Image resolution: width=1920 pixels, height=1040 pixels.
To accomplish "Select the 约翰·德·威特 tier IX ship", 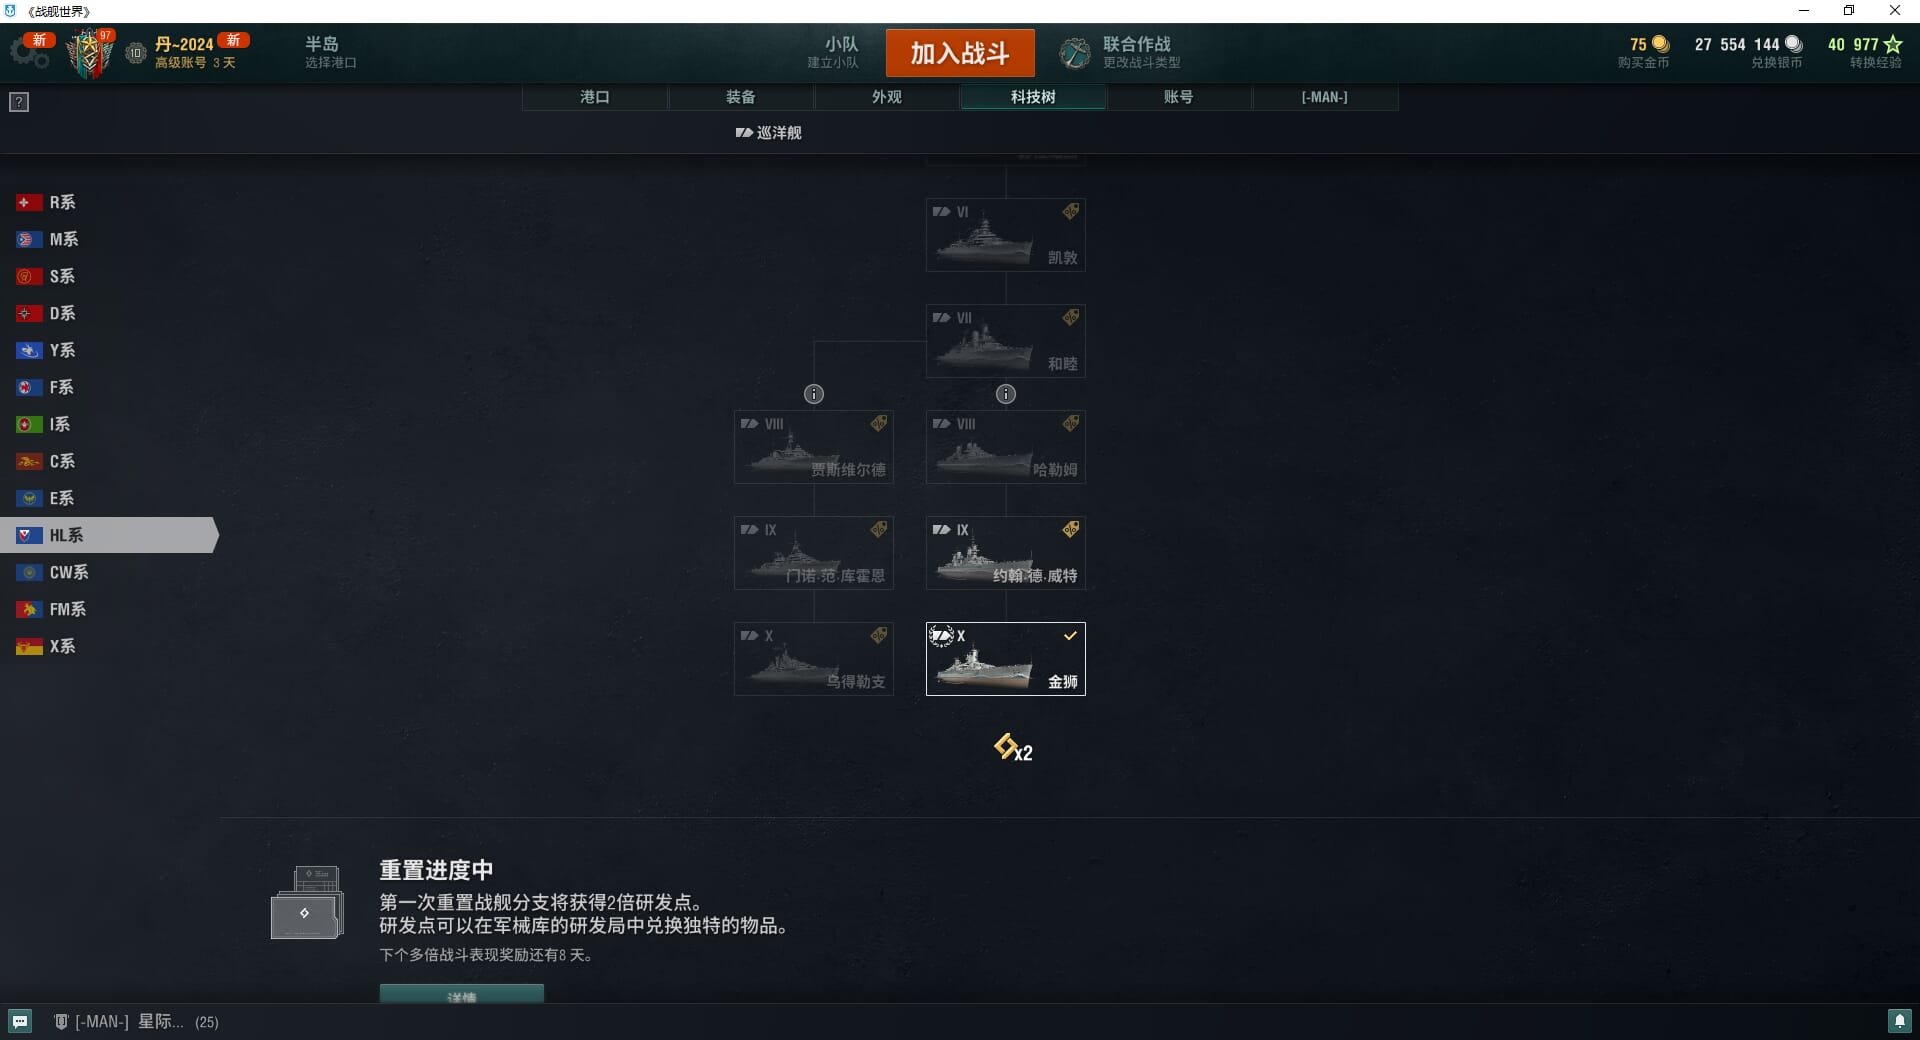I will (x=1006, y=553).
